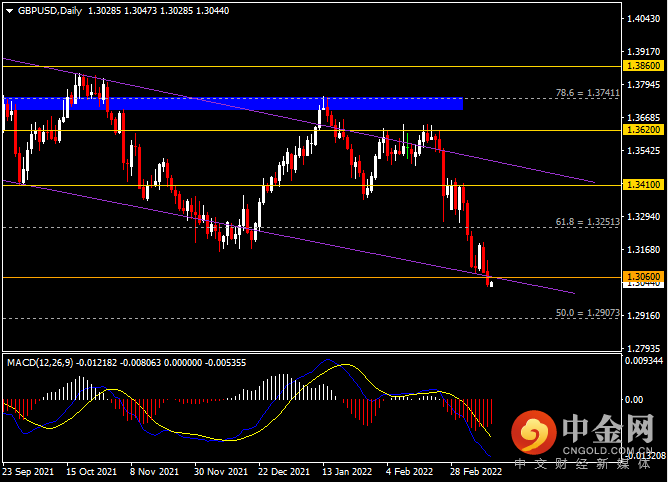Click the 1.30600 orange price label
This screenshot has height=482, width=668.
(643, 277)
